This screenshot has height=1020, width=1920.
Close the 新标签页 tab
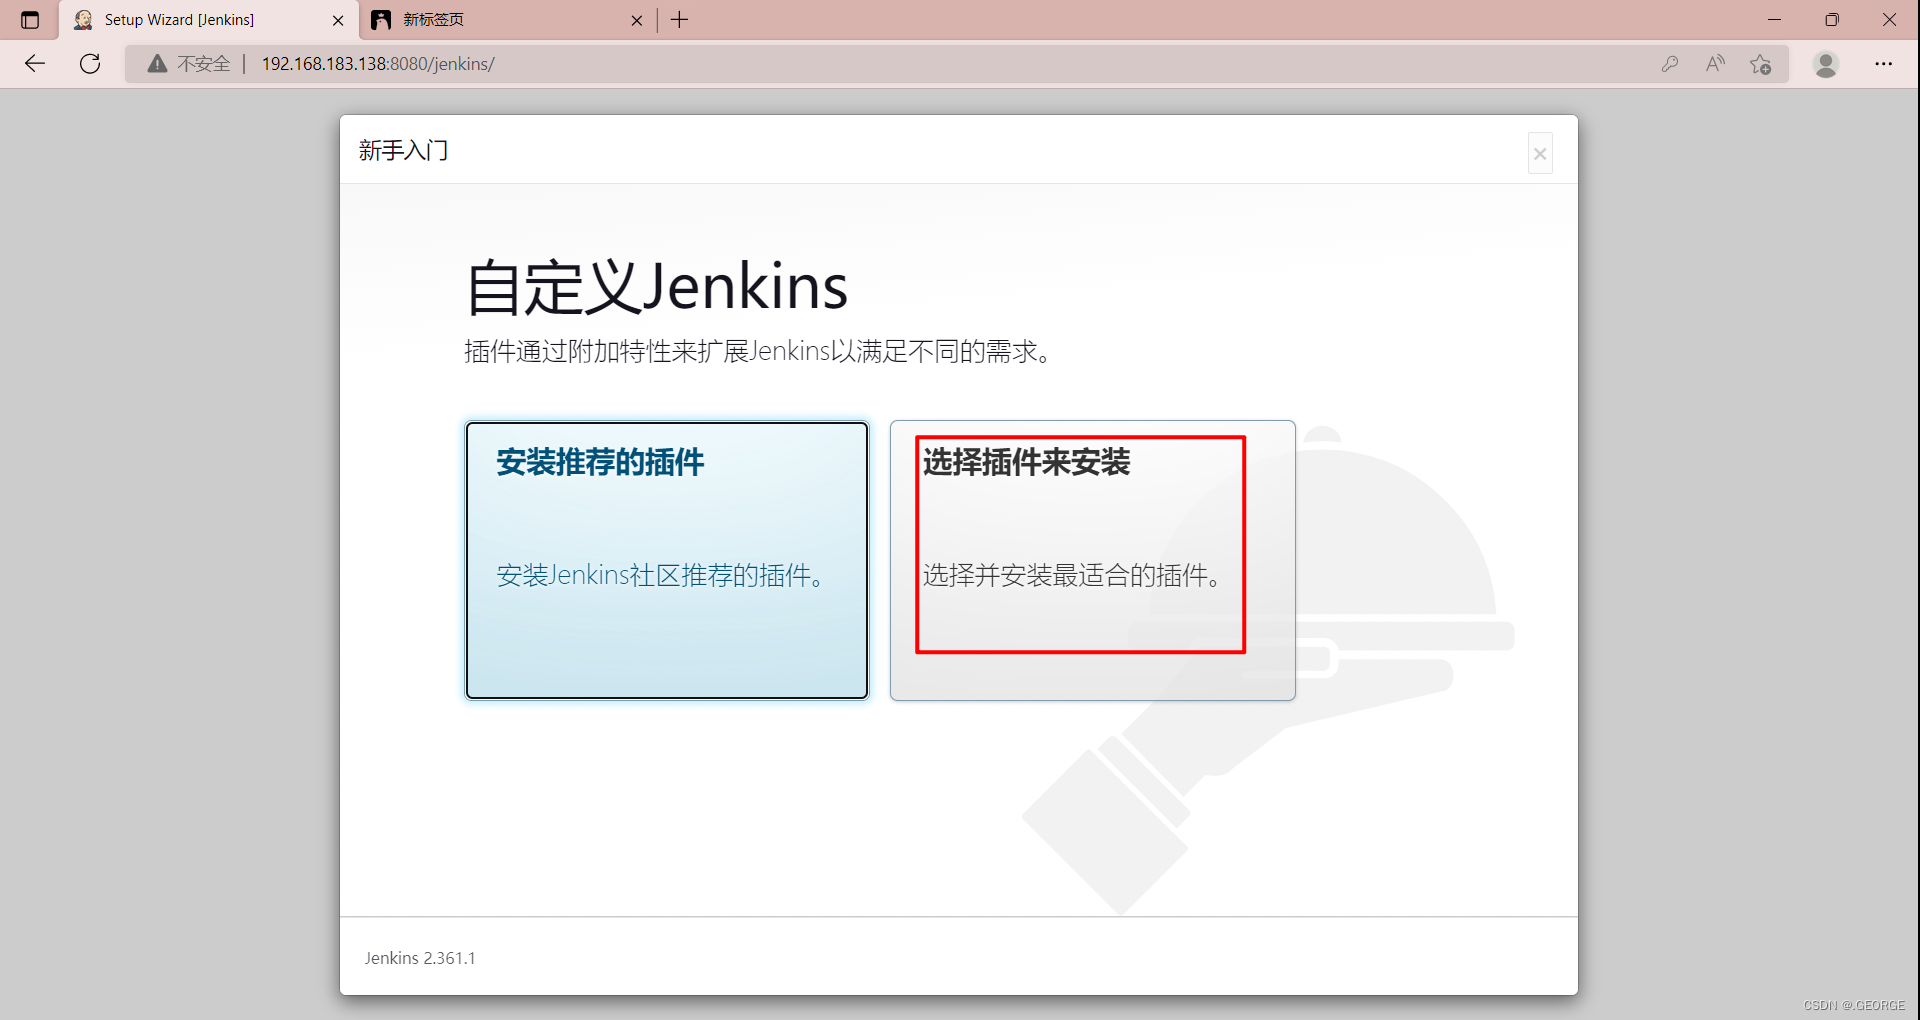point(637,20)
